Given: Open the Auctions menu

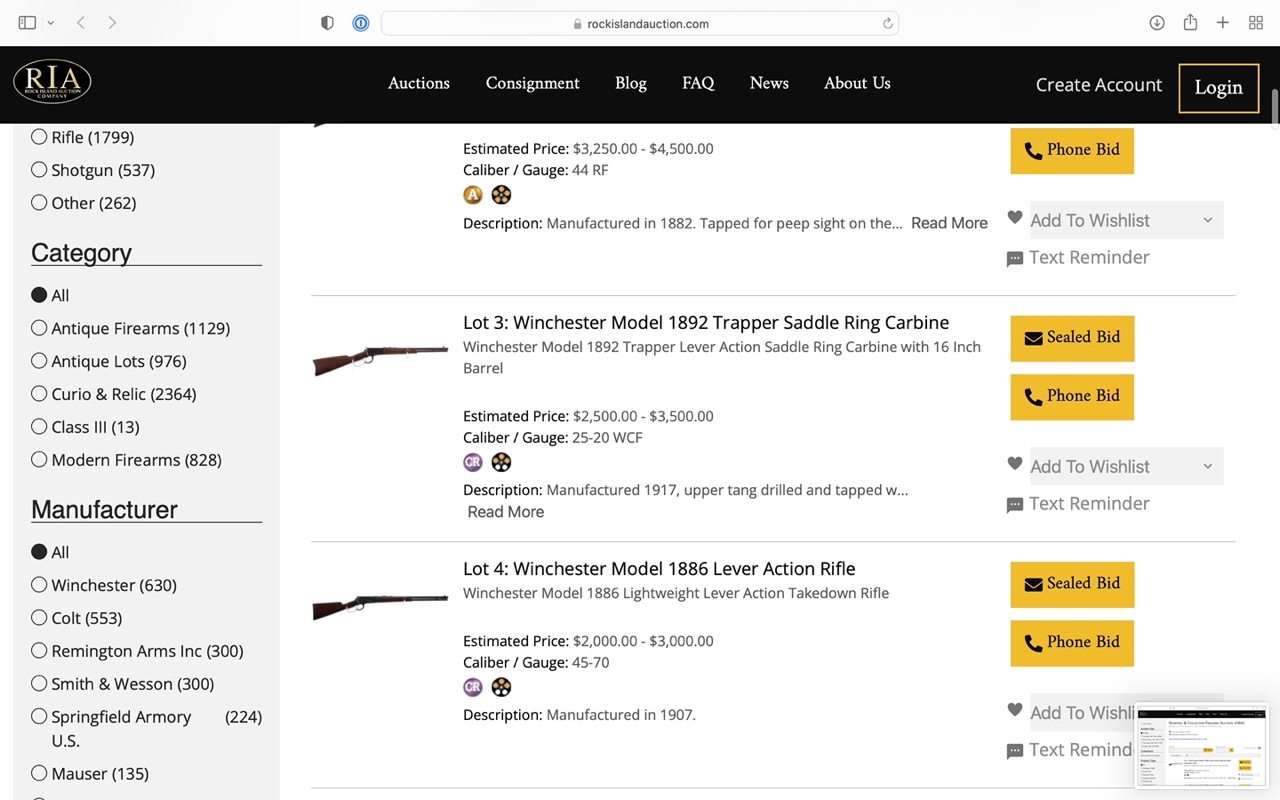Looking at the screenshot, I should pos(418,83).
